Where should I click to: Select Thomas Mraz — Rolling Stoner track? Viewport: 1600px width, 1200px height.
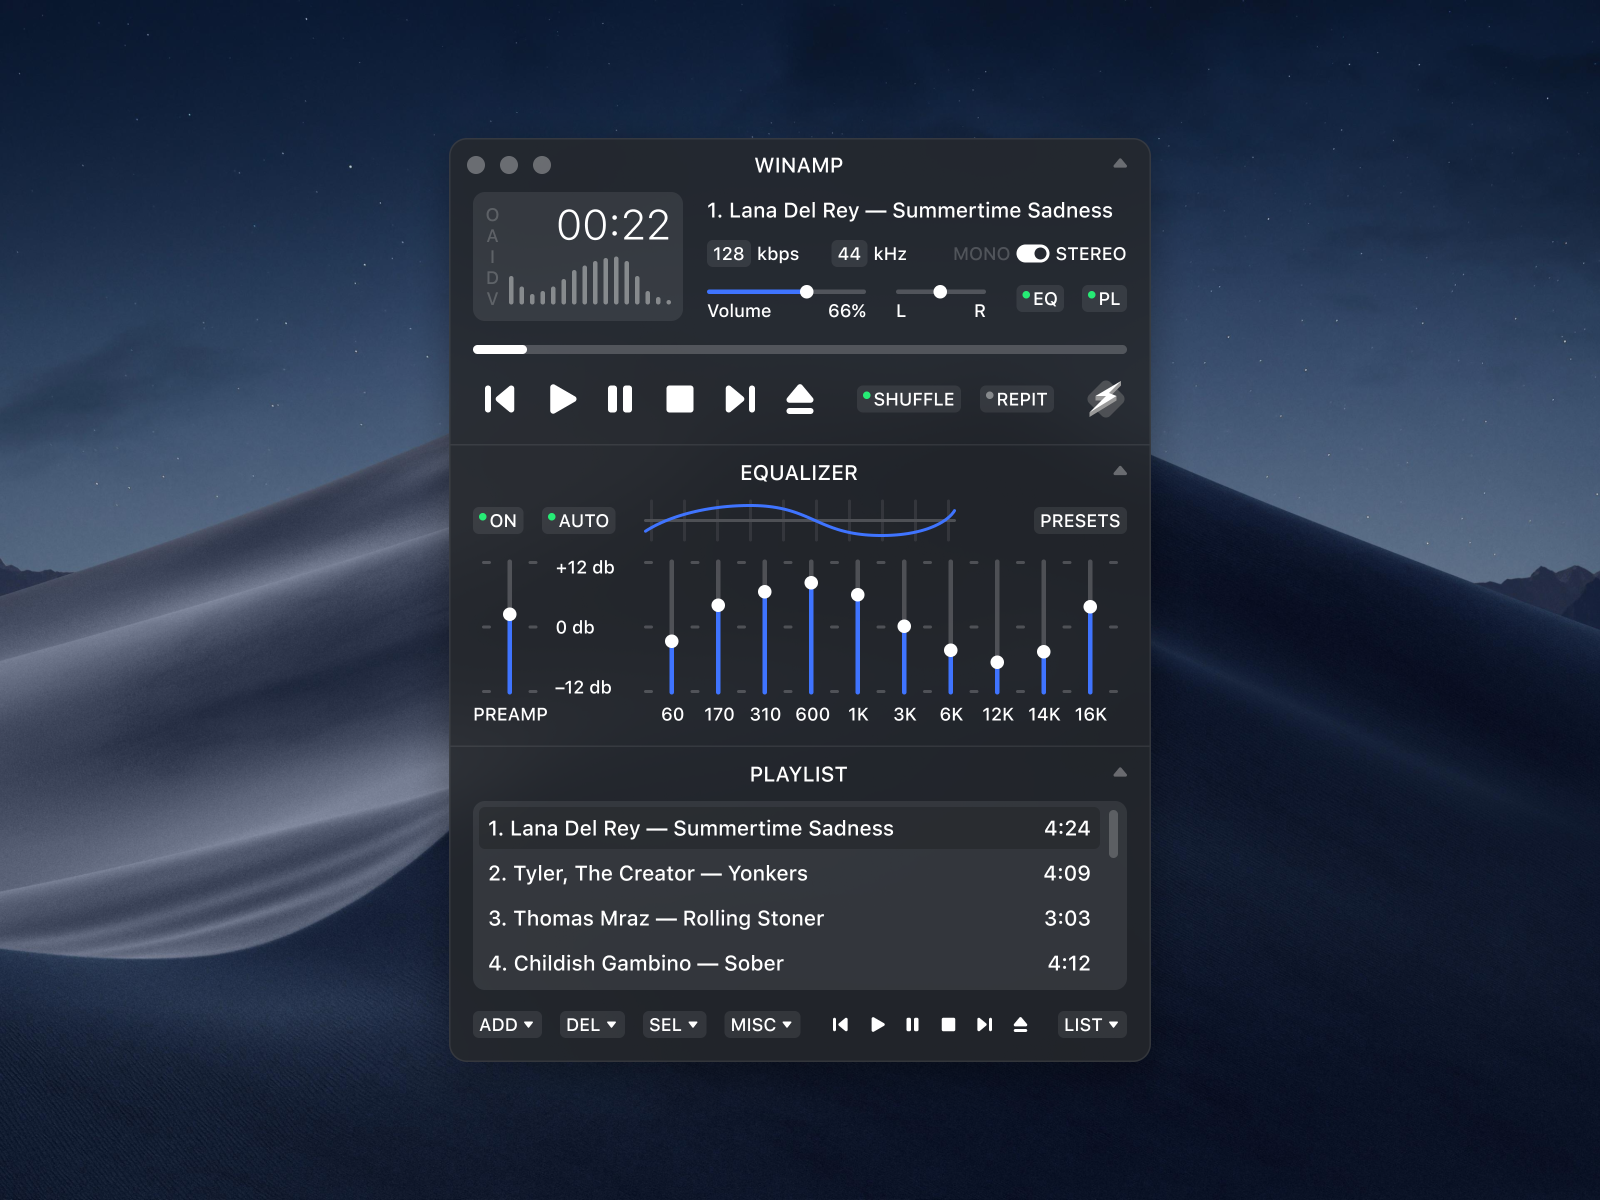[x=788, y=918]
